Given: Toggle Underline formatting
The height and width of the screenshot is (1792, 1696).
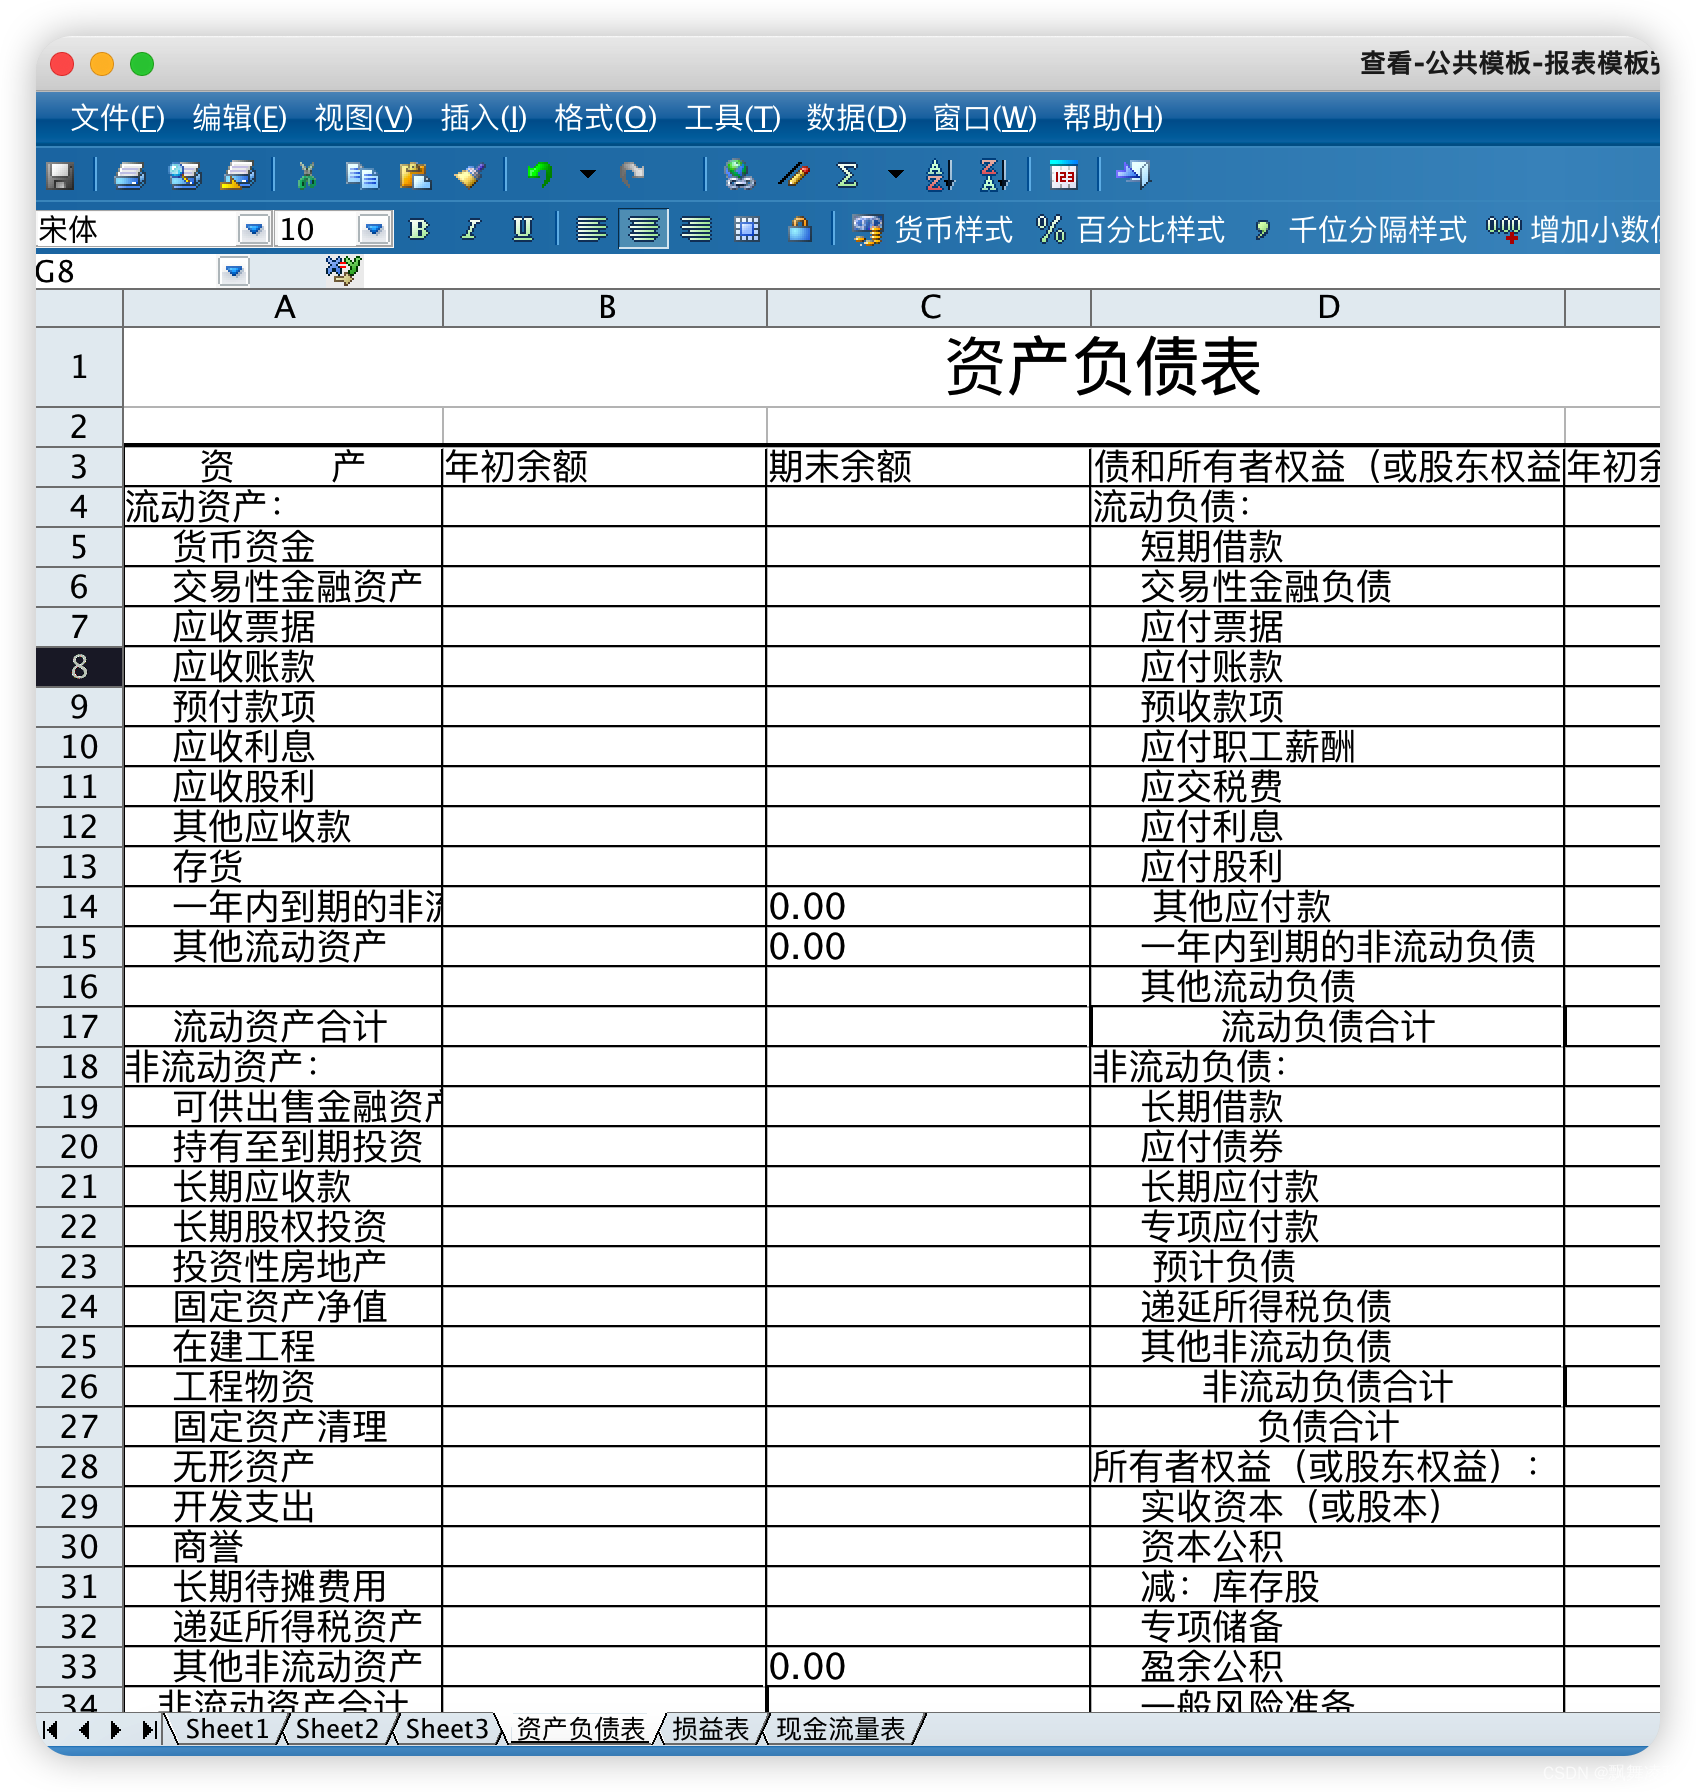Looking at the screenshot, I should click(x=522, y=230).
